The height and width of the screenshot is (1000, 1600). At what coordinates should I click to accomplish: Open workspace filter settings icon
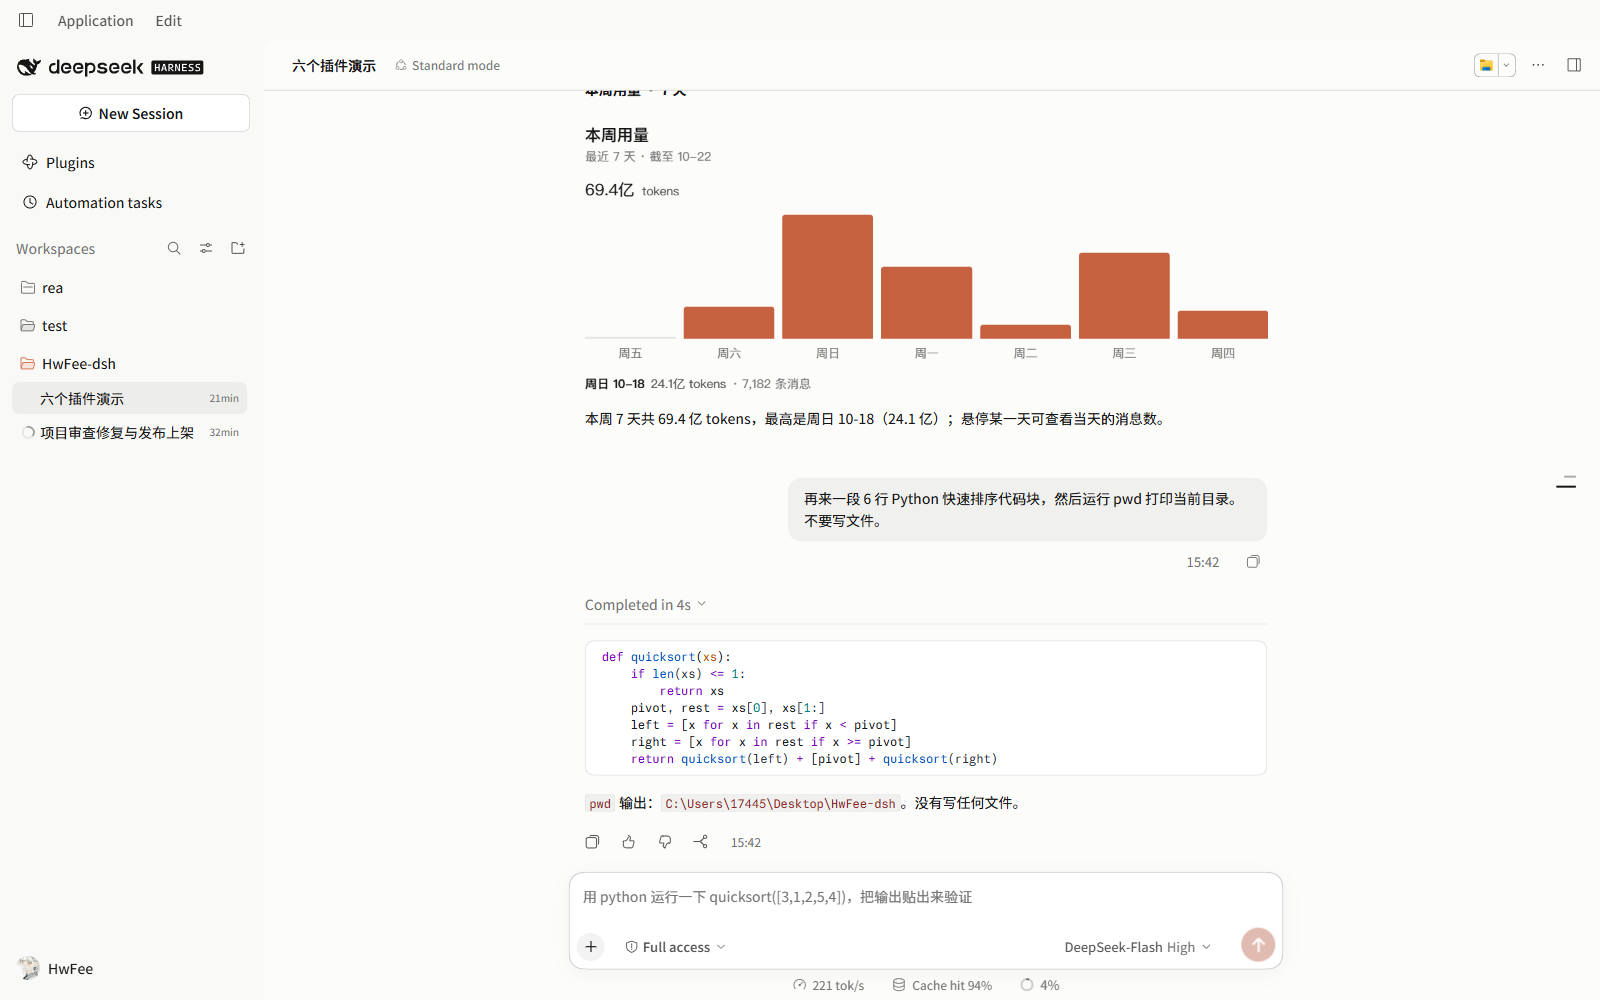pyautogui.click(x=206, y=248)
